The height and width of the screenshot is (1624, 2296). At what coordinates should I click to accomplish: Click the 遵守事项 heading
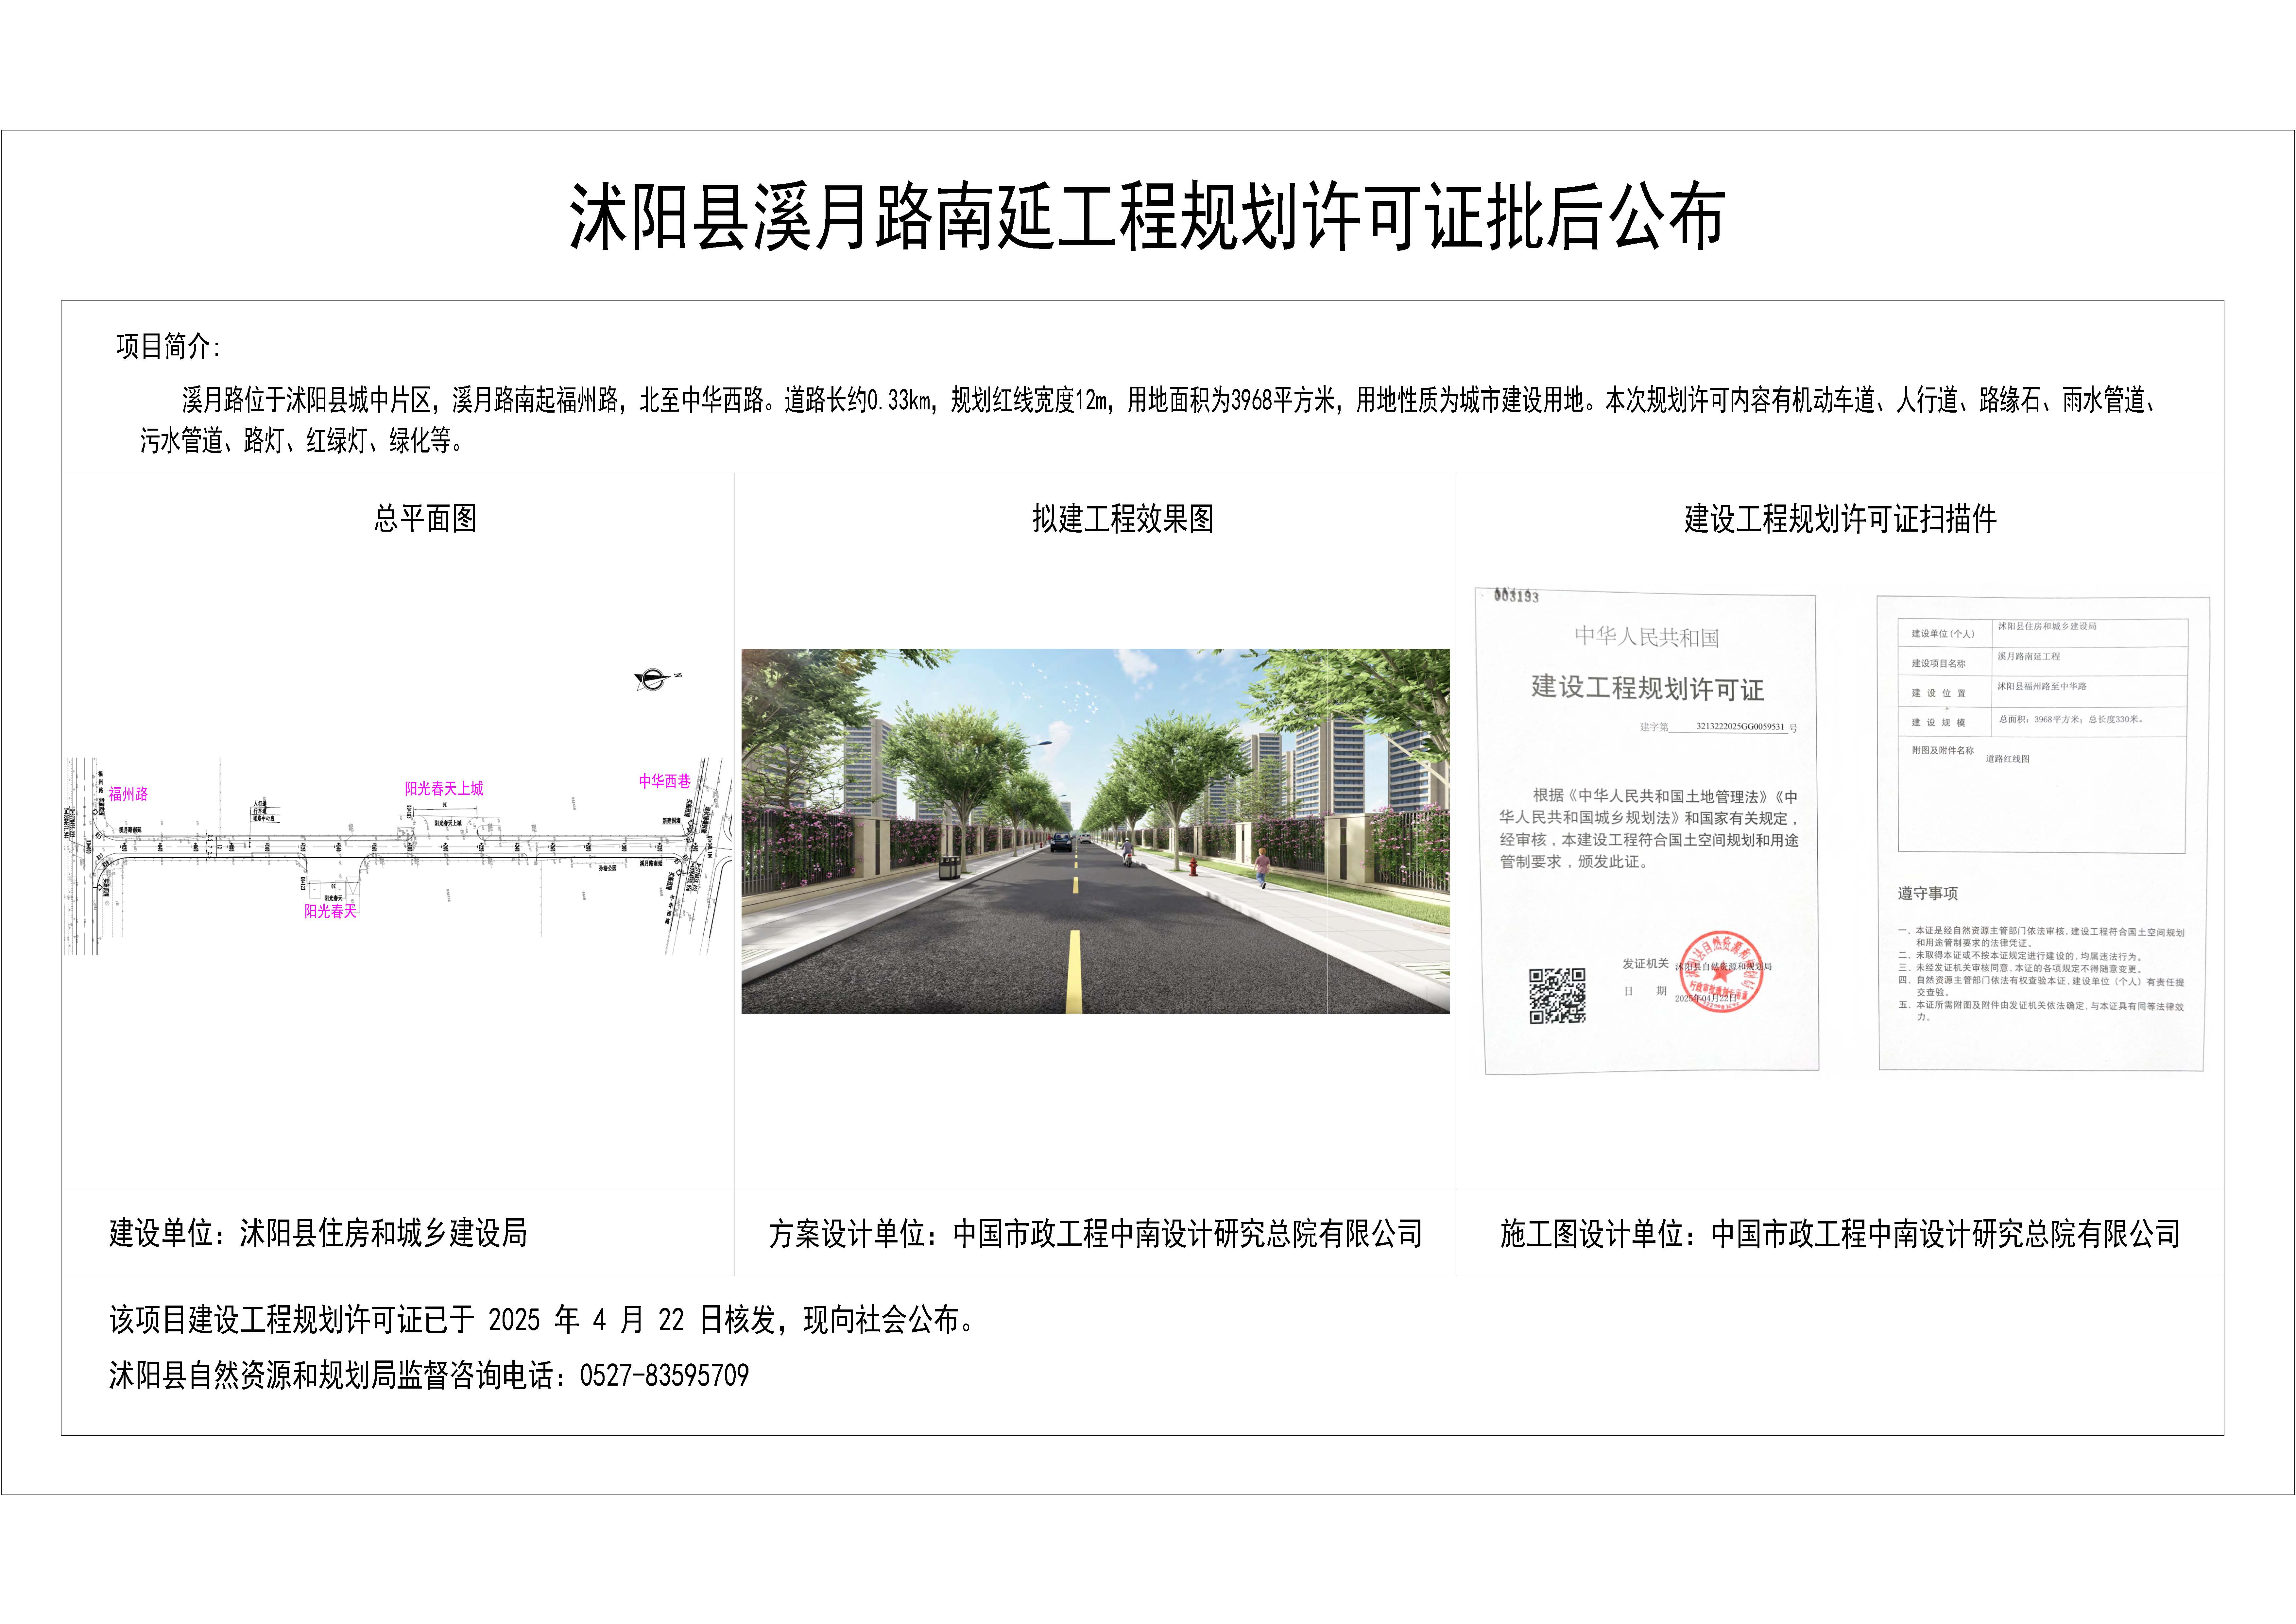(x=1928, y=894)
